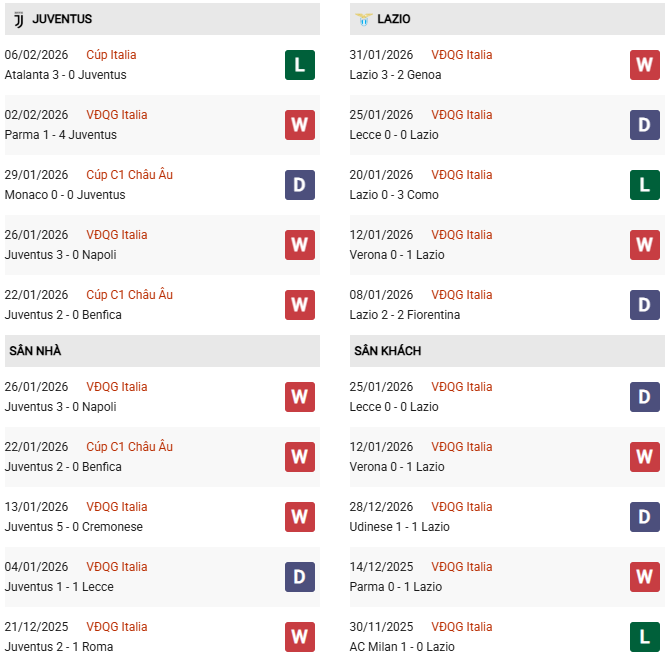
Task: Open the Cúp C1 Châu Âu link dated 29/01/2026
Action: (129, 175)
